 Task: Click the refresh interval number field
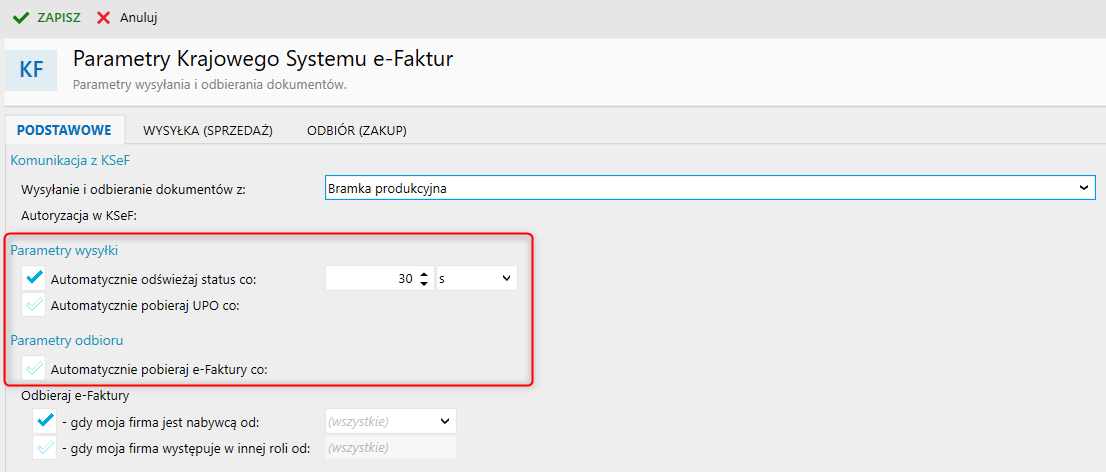(370, 279)
